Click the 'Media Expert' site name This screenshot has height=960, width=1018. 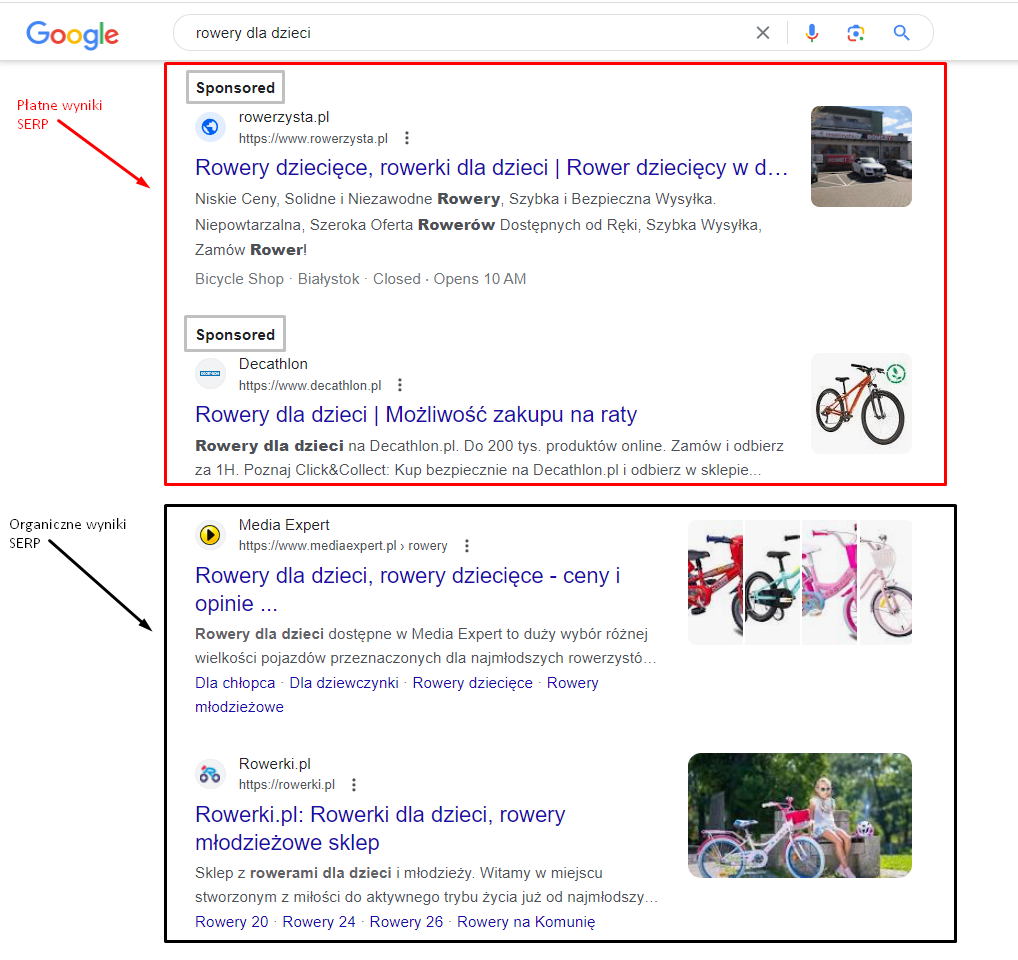[x=284, y=525]
